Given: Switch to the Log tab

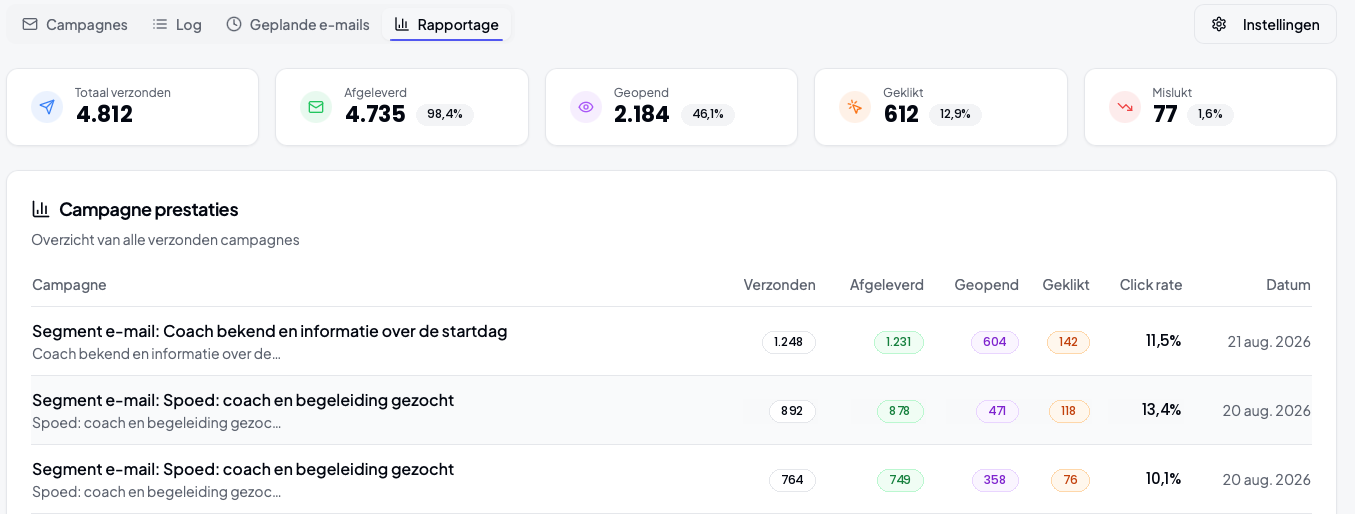Looking at the screenshot, I should [x=177, y=24].
